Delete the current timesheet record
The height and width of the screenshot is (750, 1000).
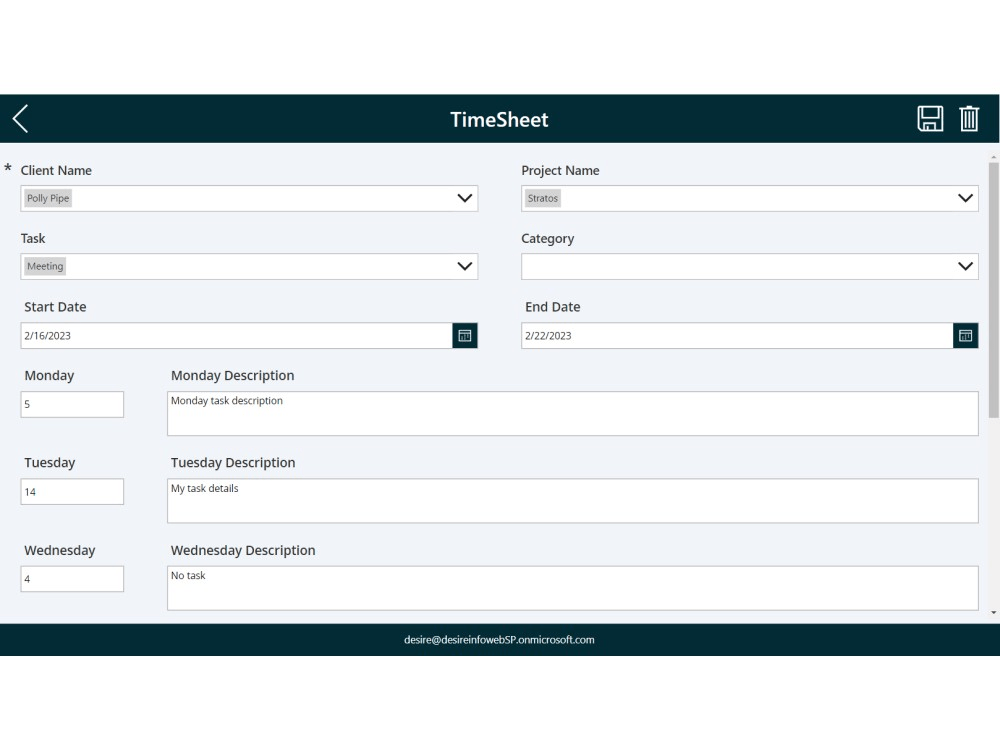coord(968,118)
